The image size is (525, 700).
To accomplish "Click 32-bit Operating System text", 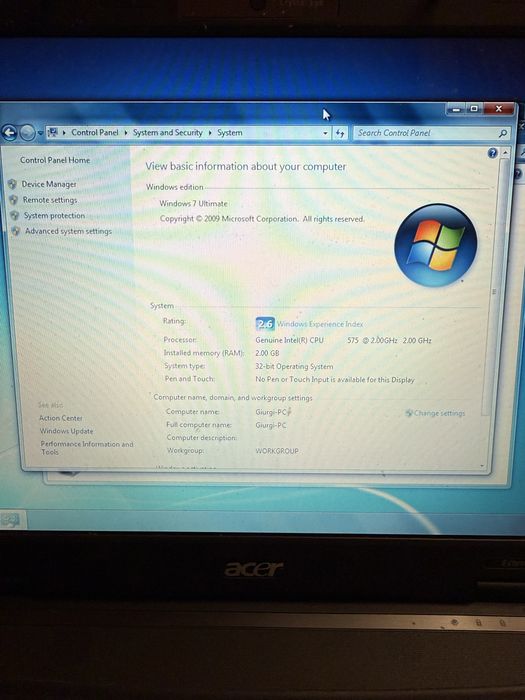I will (294, 367).
